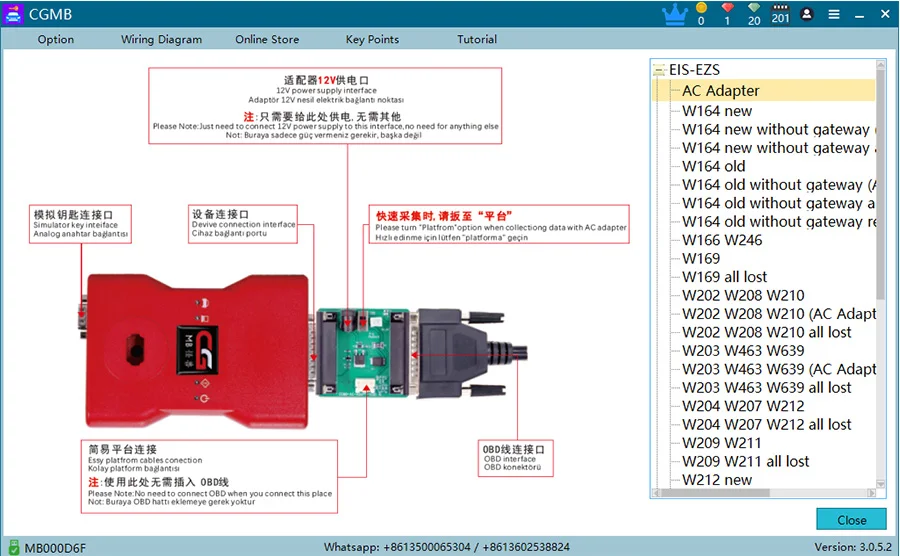Viewport: 900px width, 556px height.
Task: Click the Simulator key interface label
Action: coord(80,224)
